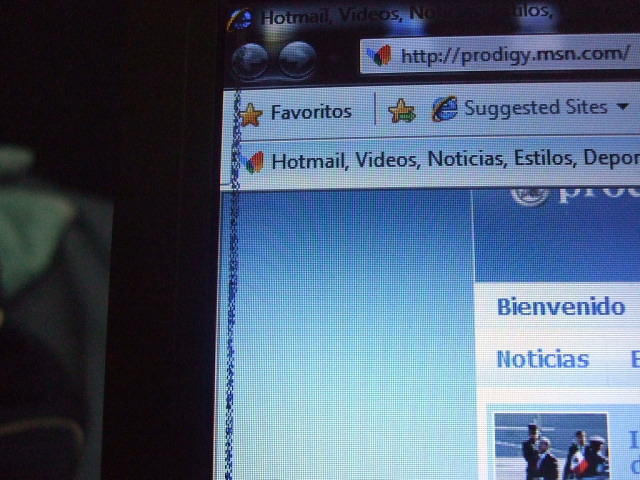Click the Internet Explorer icon in title bar
This screenshot has width=640, height=480.
[x=240, y=20]
